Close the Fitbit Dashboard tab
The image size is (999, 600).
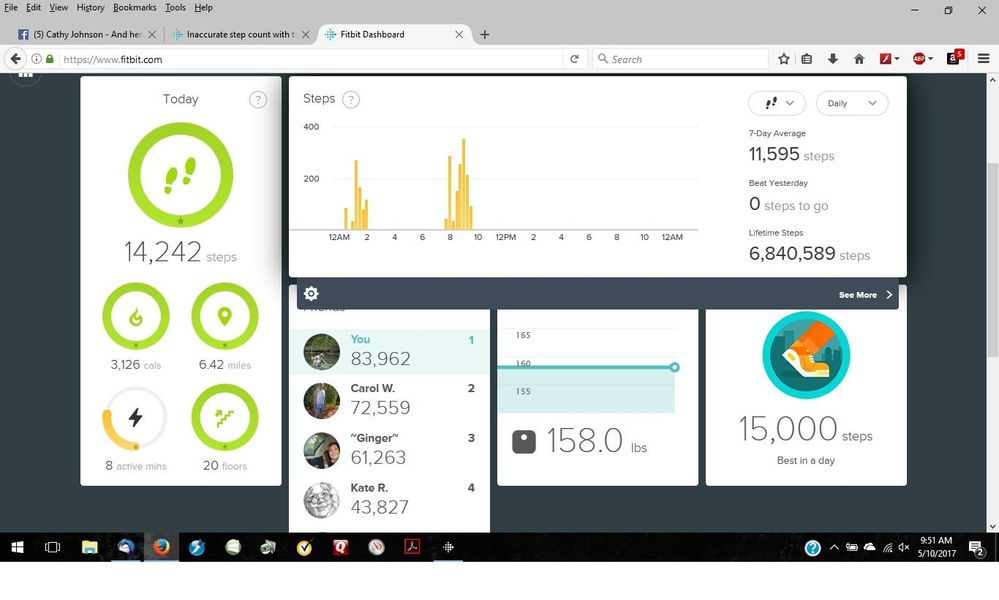[x=459, y=34]
